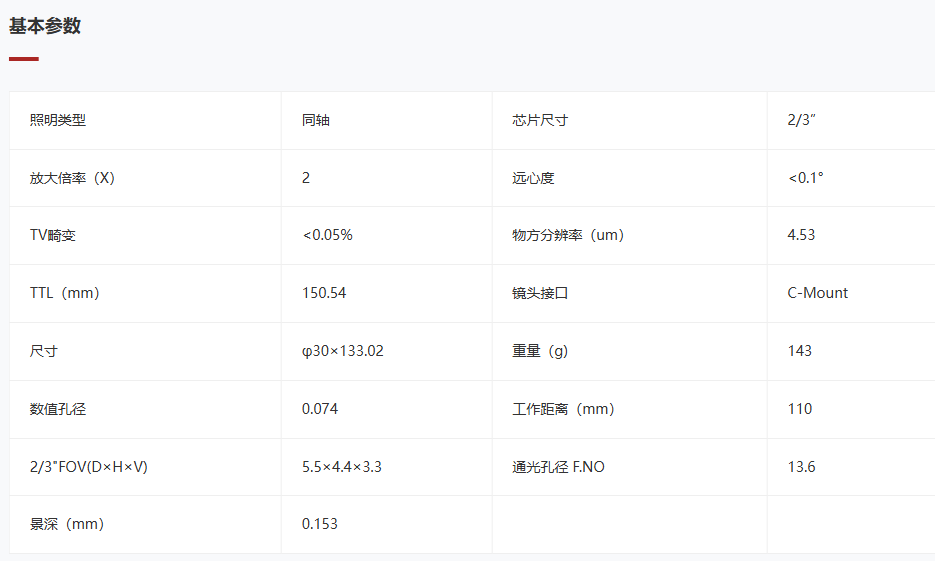Select the 重量（g）label
The width and height of the screenshot is (935, 561).
tap(540, 351)
